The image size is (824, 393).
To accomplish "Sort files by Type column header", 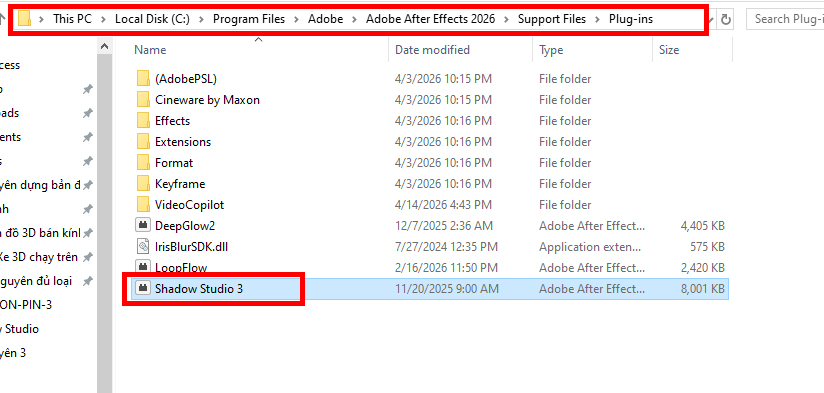I will (551, 50).
